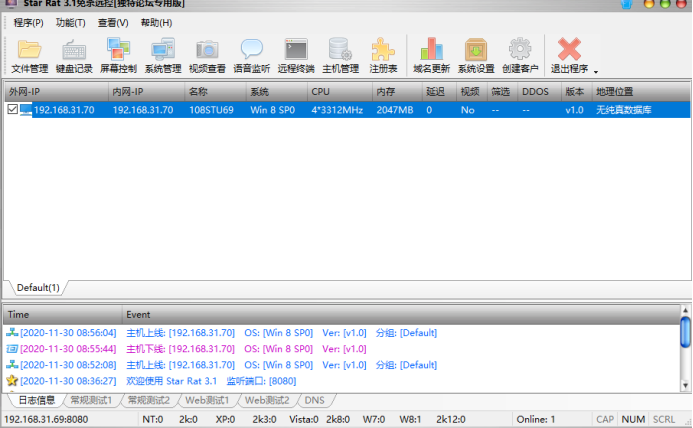This screenshot has width=693, height=428.
Task: Expand the toolbar overflow arrow after 退出程序
Action: point(596,72)
